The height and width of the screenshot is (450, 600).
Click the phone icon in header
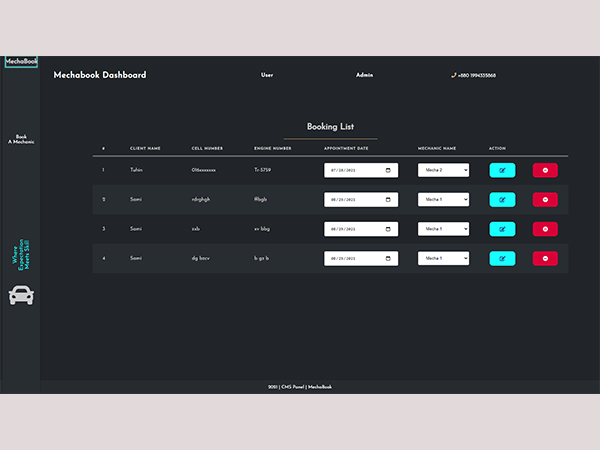[453, 75]
